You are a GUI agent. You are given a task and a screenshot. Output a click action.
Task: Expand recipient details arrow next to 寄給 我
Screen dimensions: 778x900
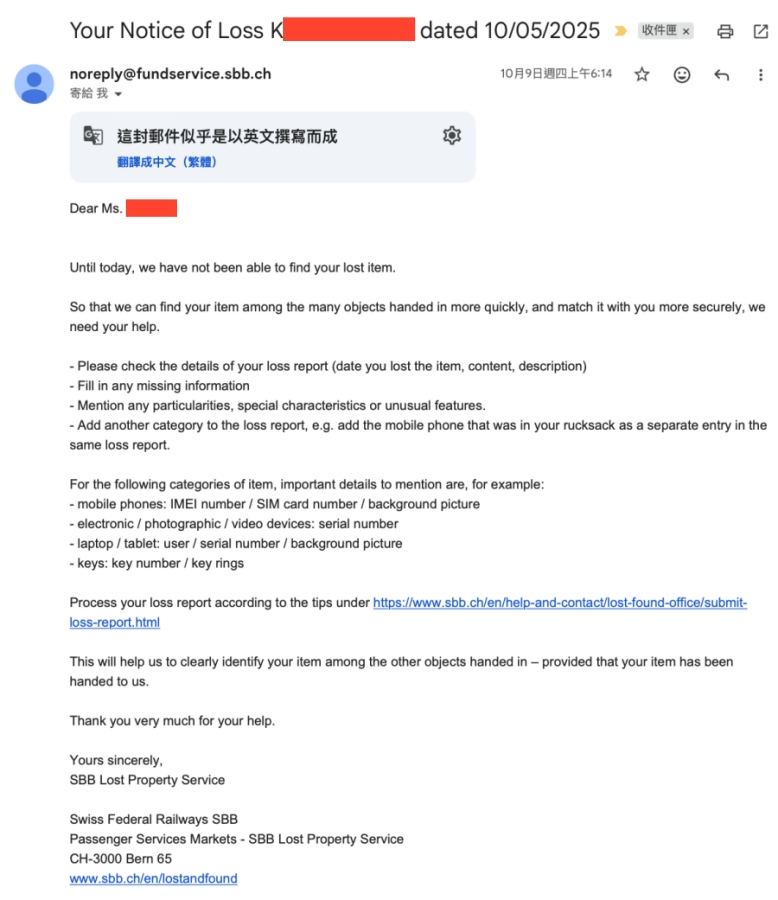click(x=118, y=94)
